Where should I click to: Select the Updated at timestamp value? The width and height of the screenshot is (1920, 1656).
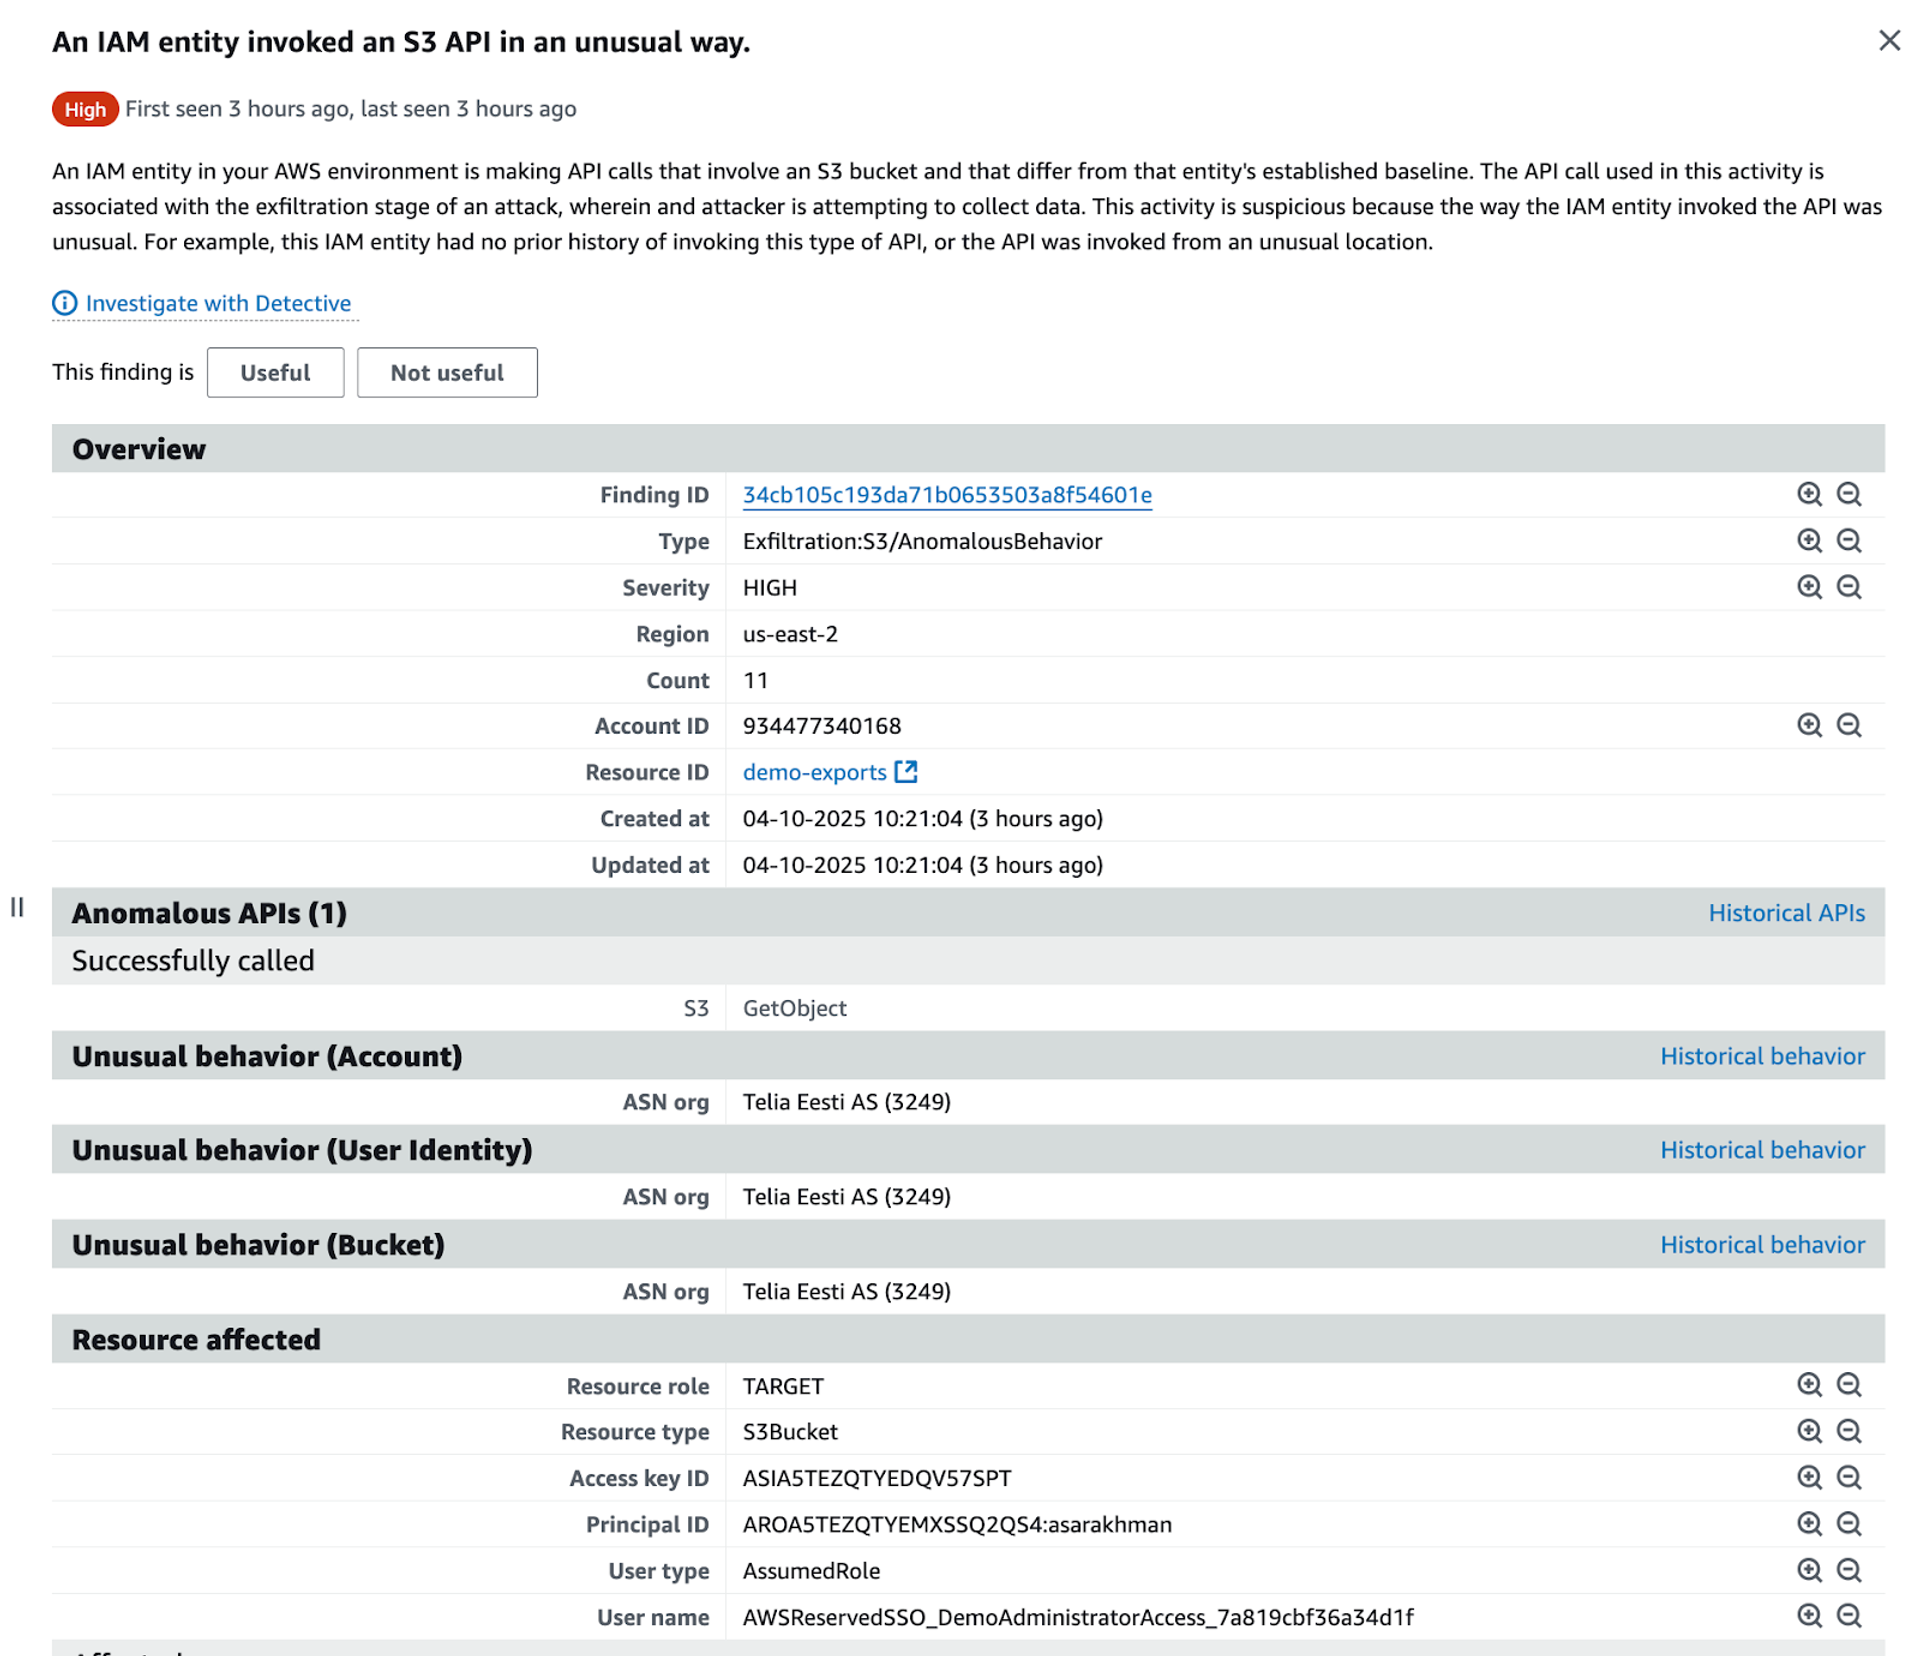(x=922, y=865)
